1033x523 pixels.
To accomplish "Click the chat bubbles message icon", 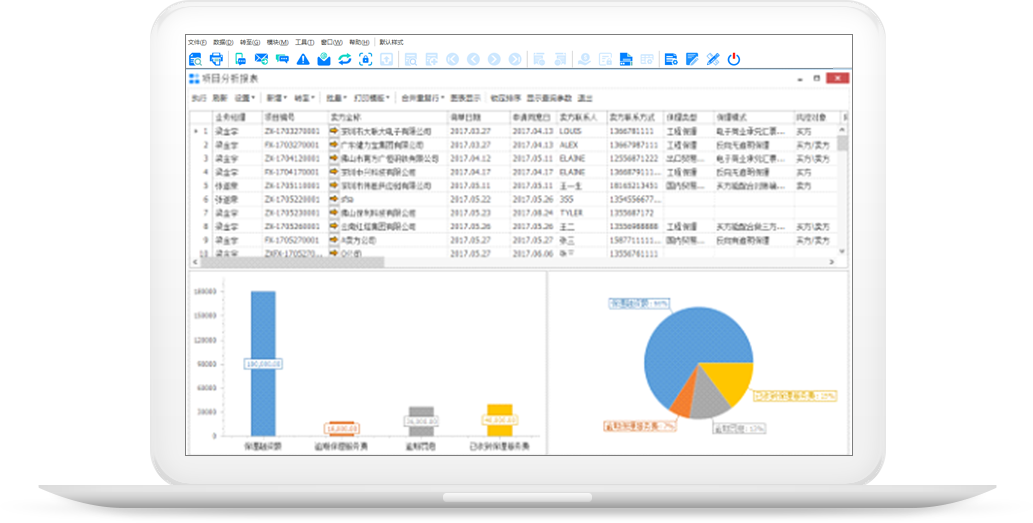I will click(x=282, y=60).
